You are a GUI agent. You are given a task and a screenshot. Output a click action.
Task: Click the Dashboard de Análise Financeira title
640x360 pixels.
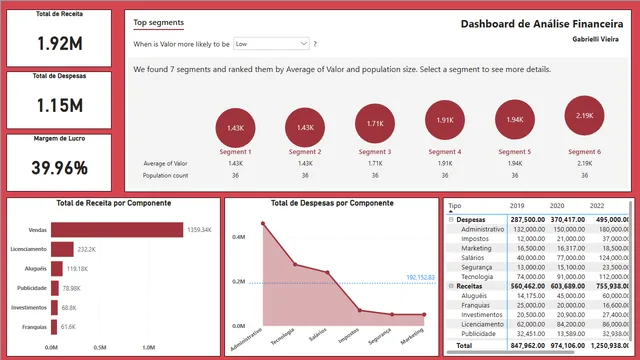542,24
